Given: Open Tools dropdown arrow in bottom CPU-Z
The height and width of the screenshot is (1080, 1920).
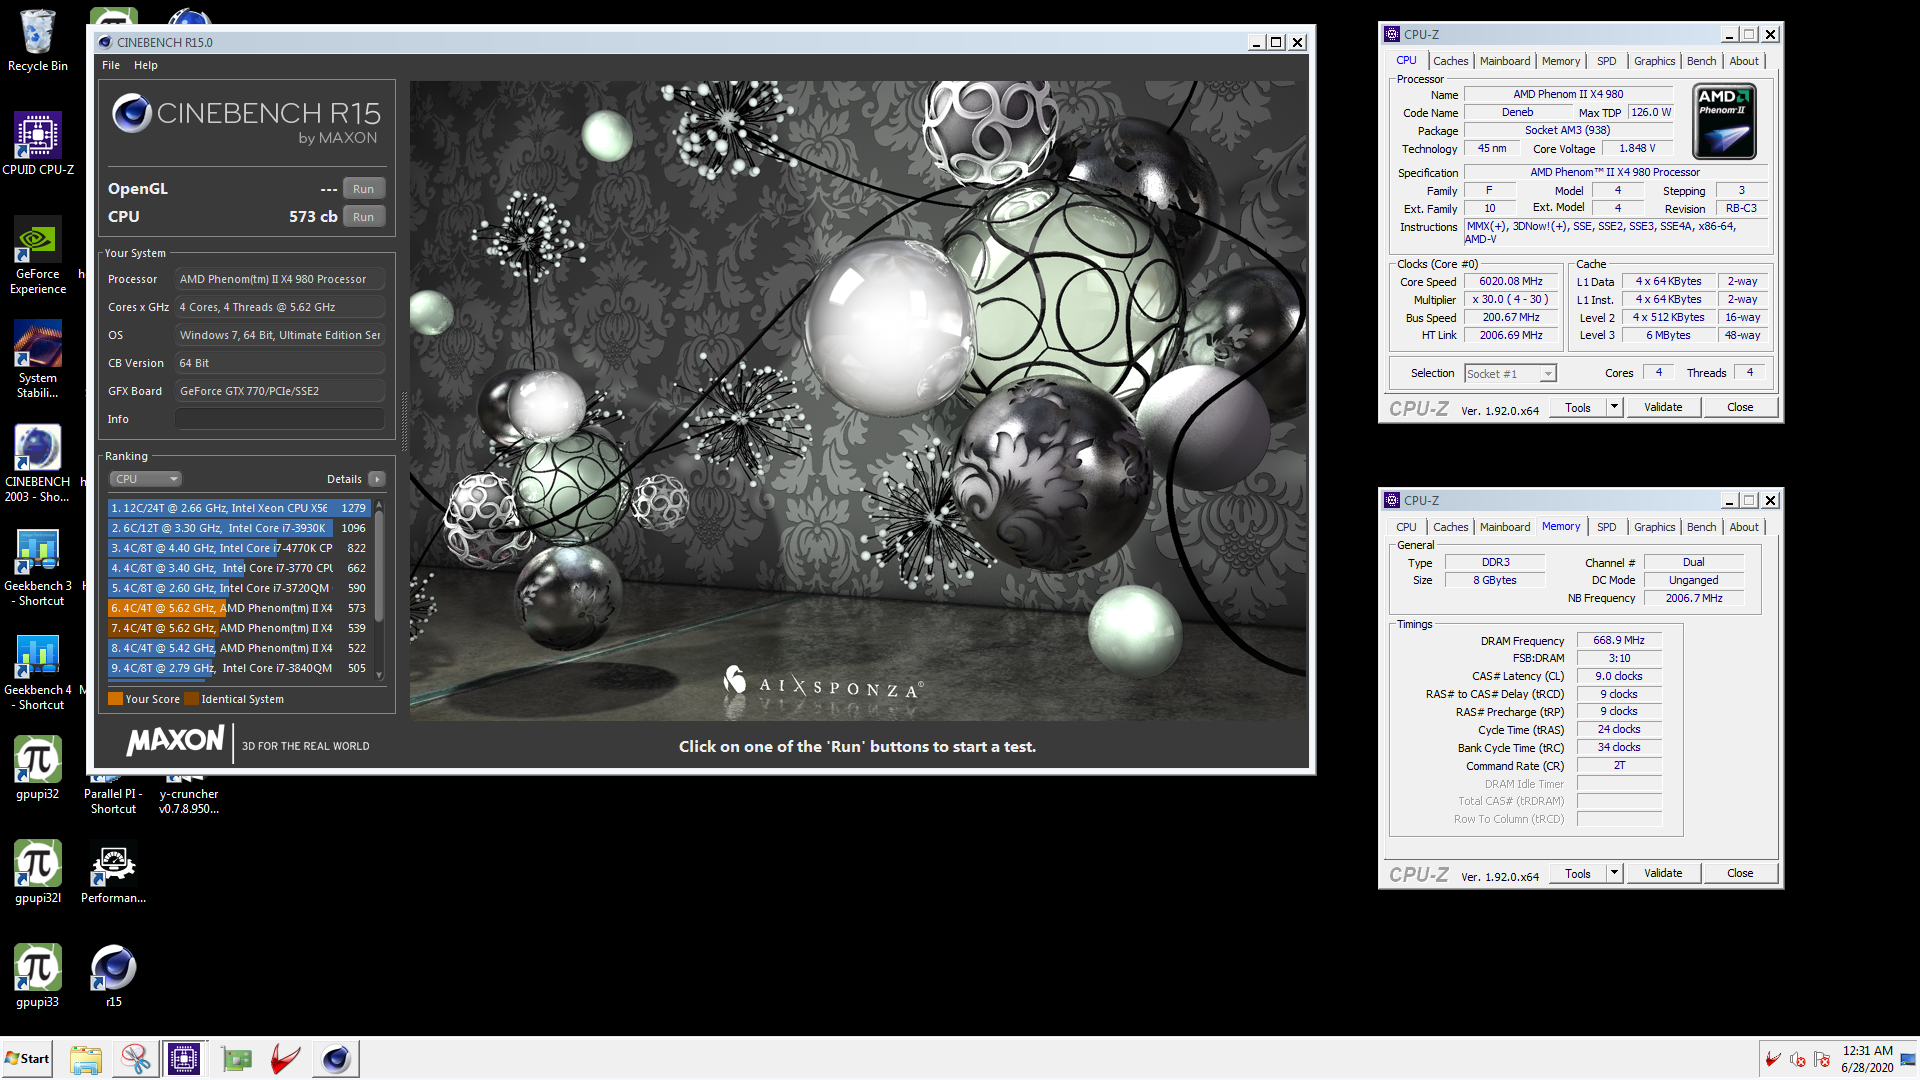Looking at the screenshot, I should click(1613, 873).
